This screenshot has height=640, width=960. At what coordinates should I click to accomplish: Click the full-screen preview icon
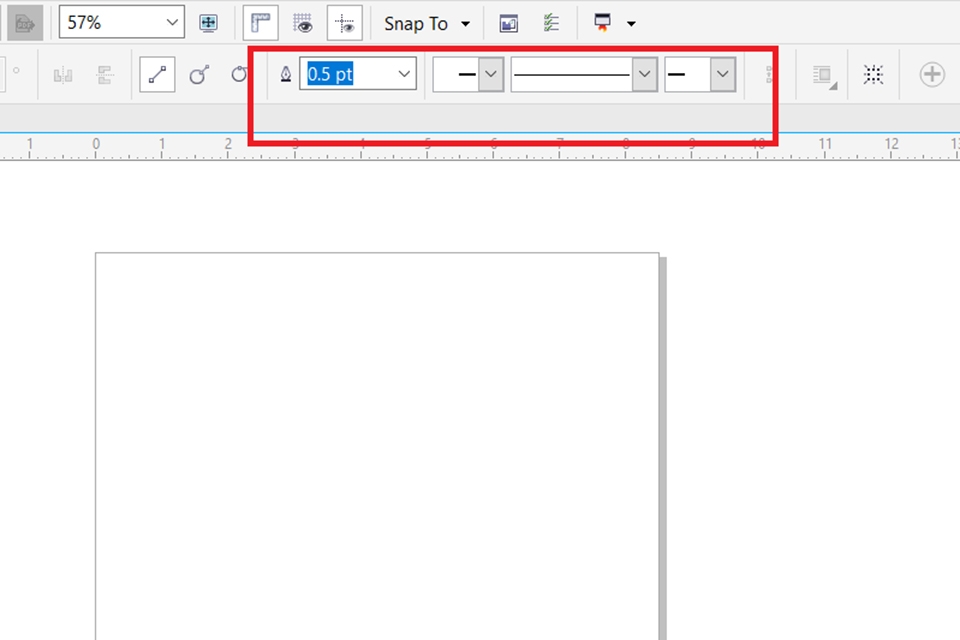coord(208,23)
